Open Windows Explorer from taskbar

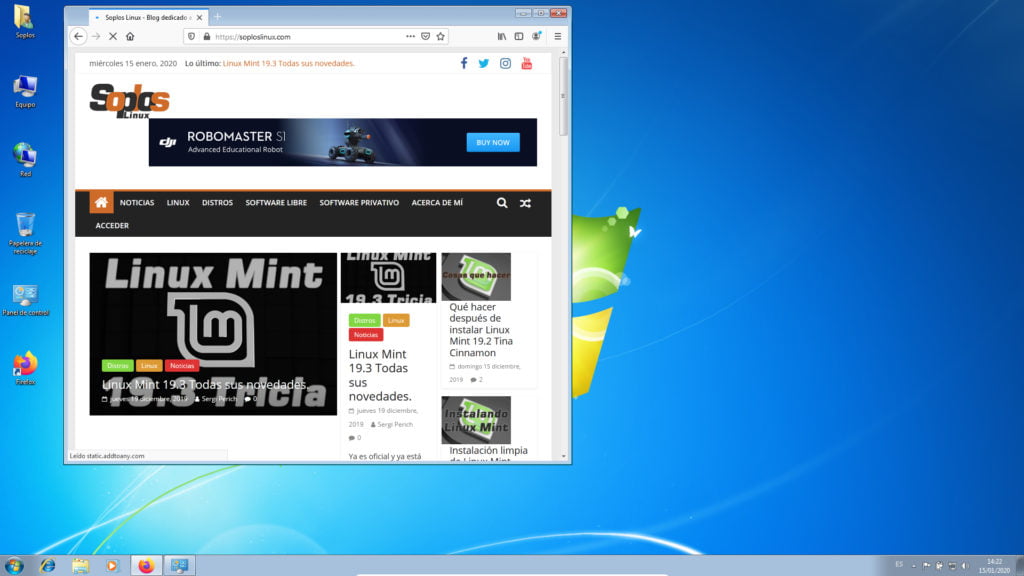coord(80,566)
